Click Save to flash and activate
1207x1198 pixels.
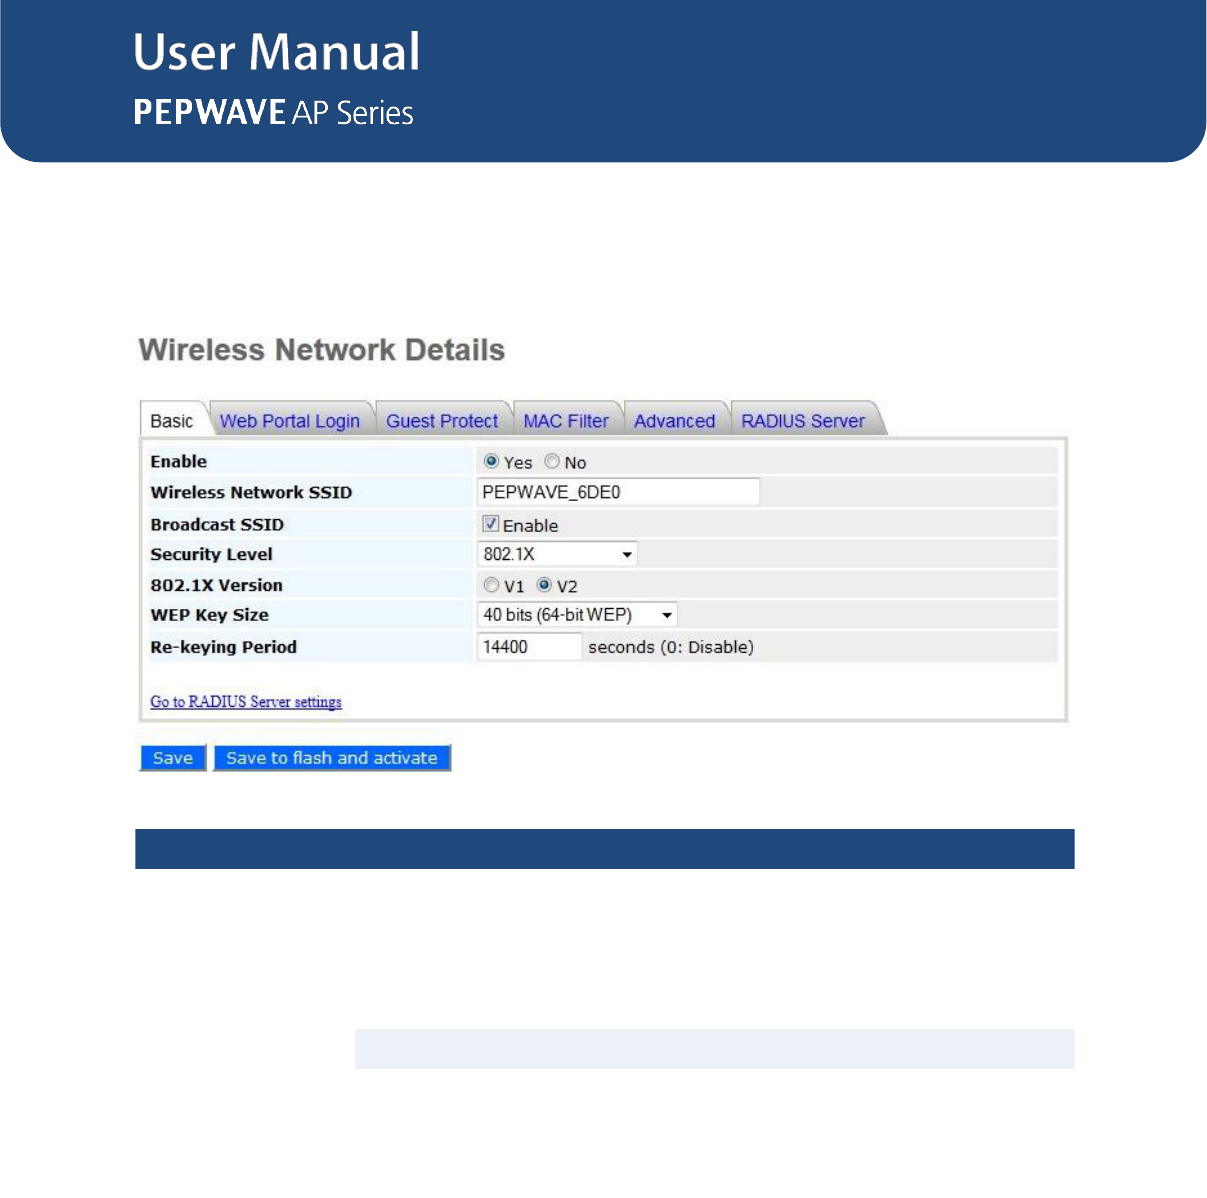(332, 758)
